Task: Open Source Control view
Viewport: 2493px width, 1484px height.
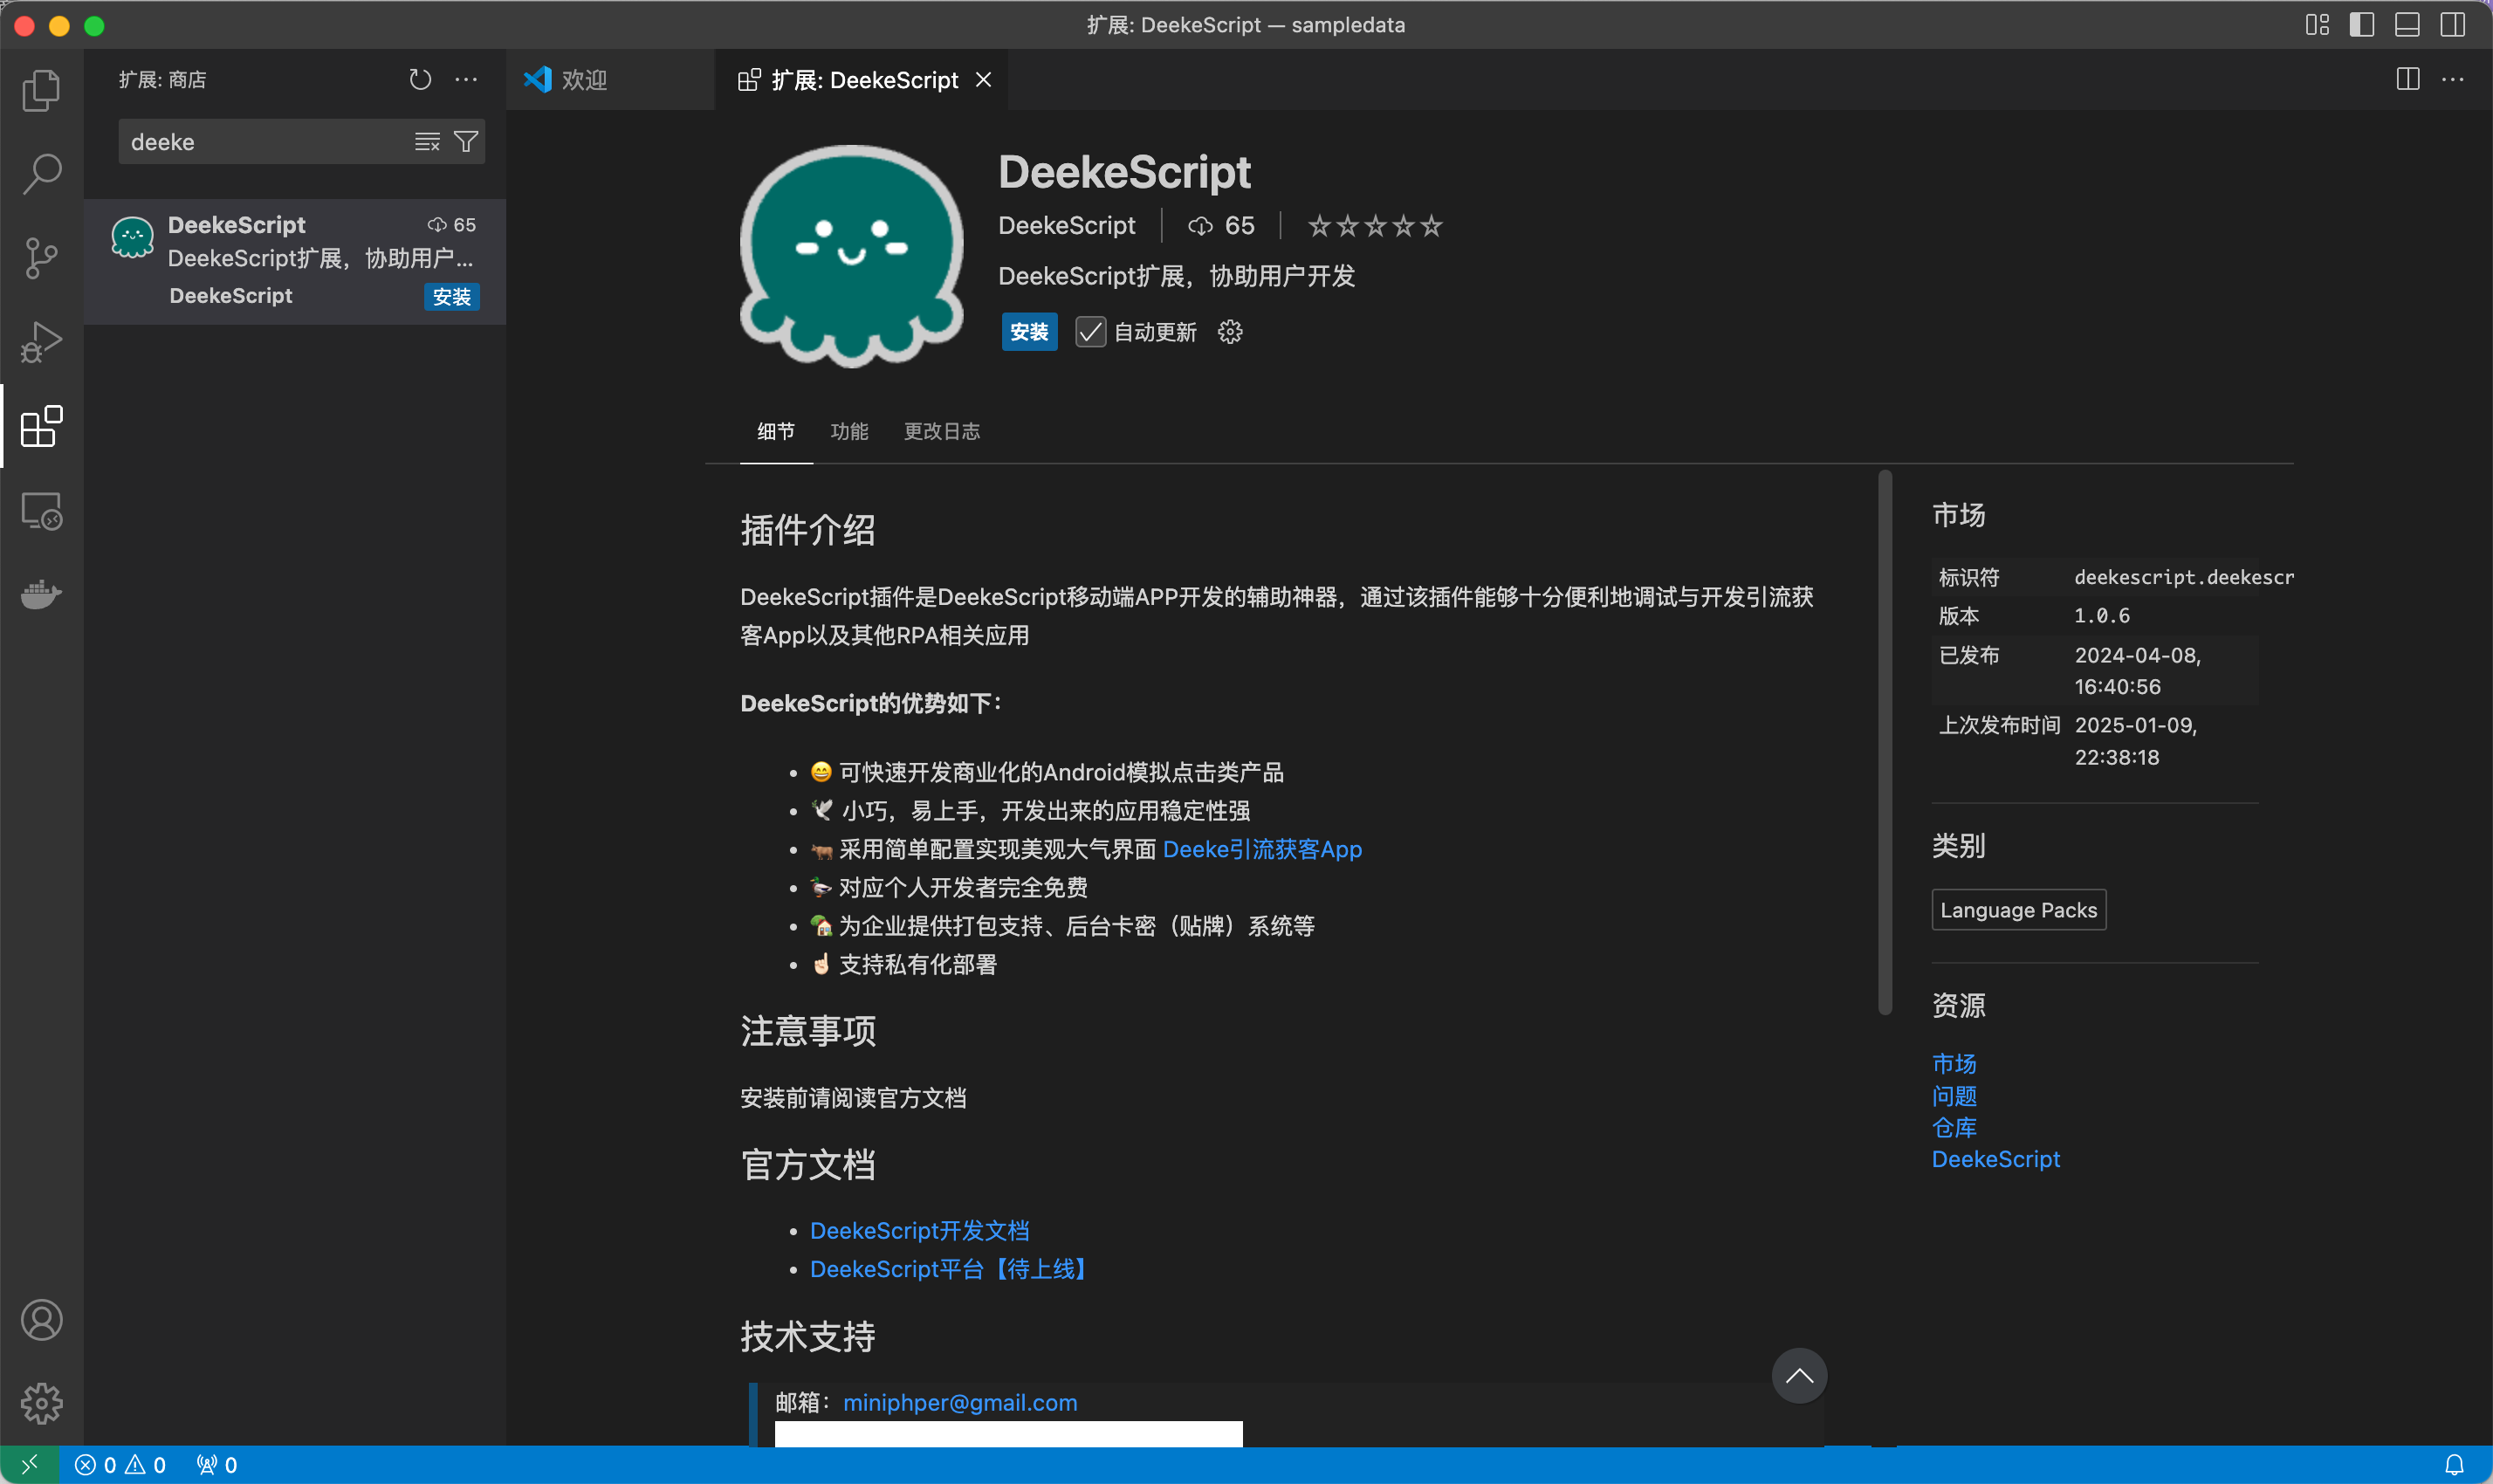Action: pos(41,258)
